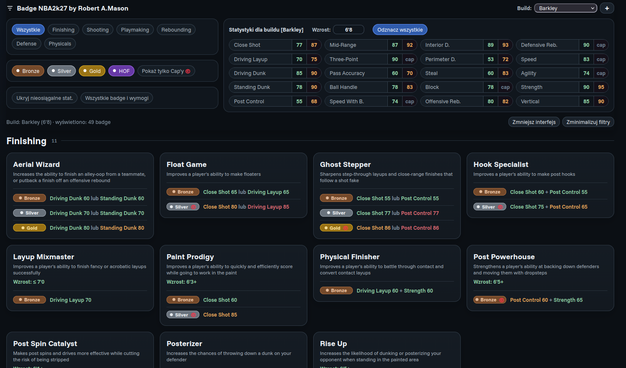Viewport: 626px width, 368px height.
Task: Click the Ball Handle cap value 83
Action: point(410,87)
